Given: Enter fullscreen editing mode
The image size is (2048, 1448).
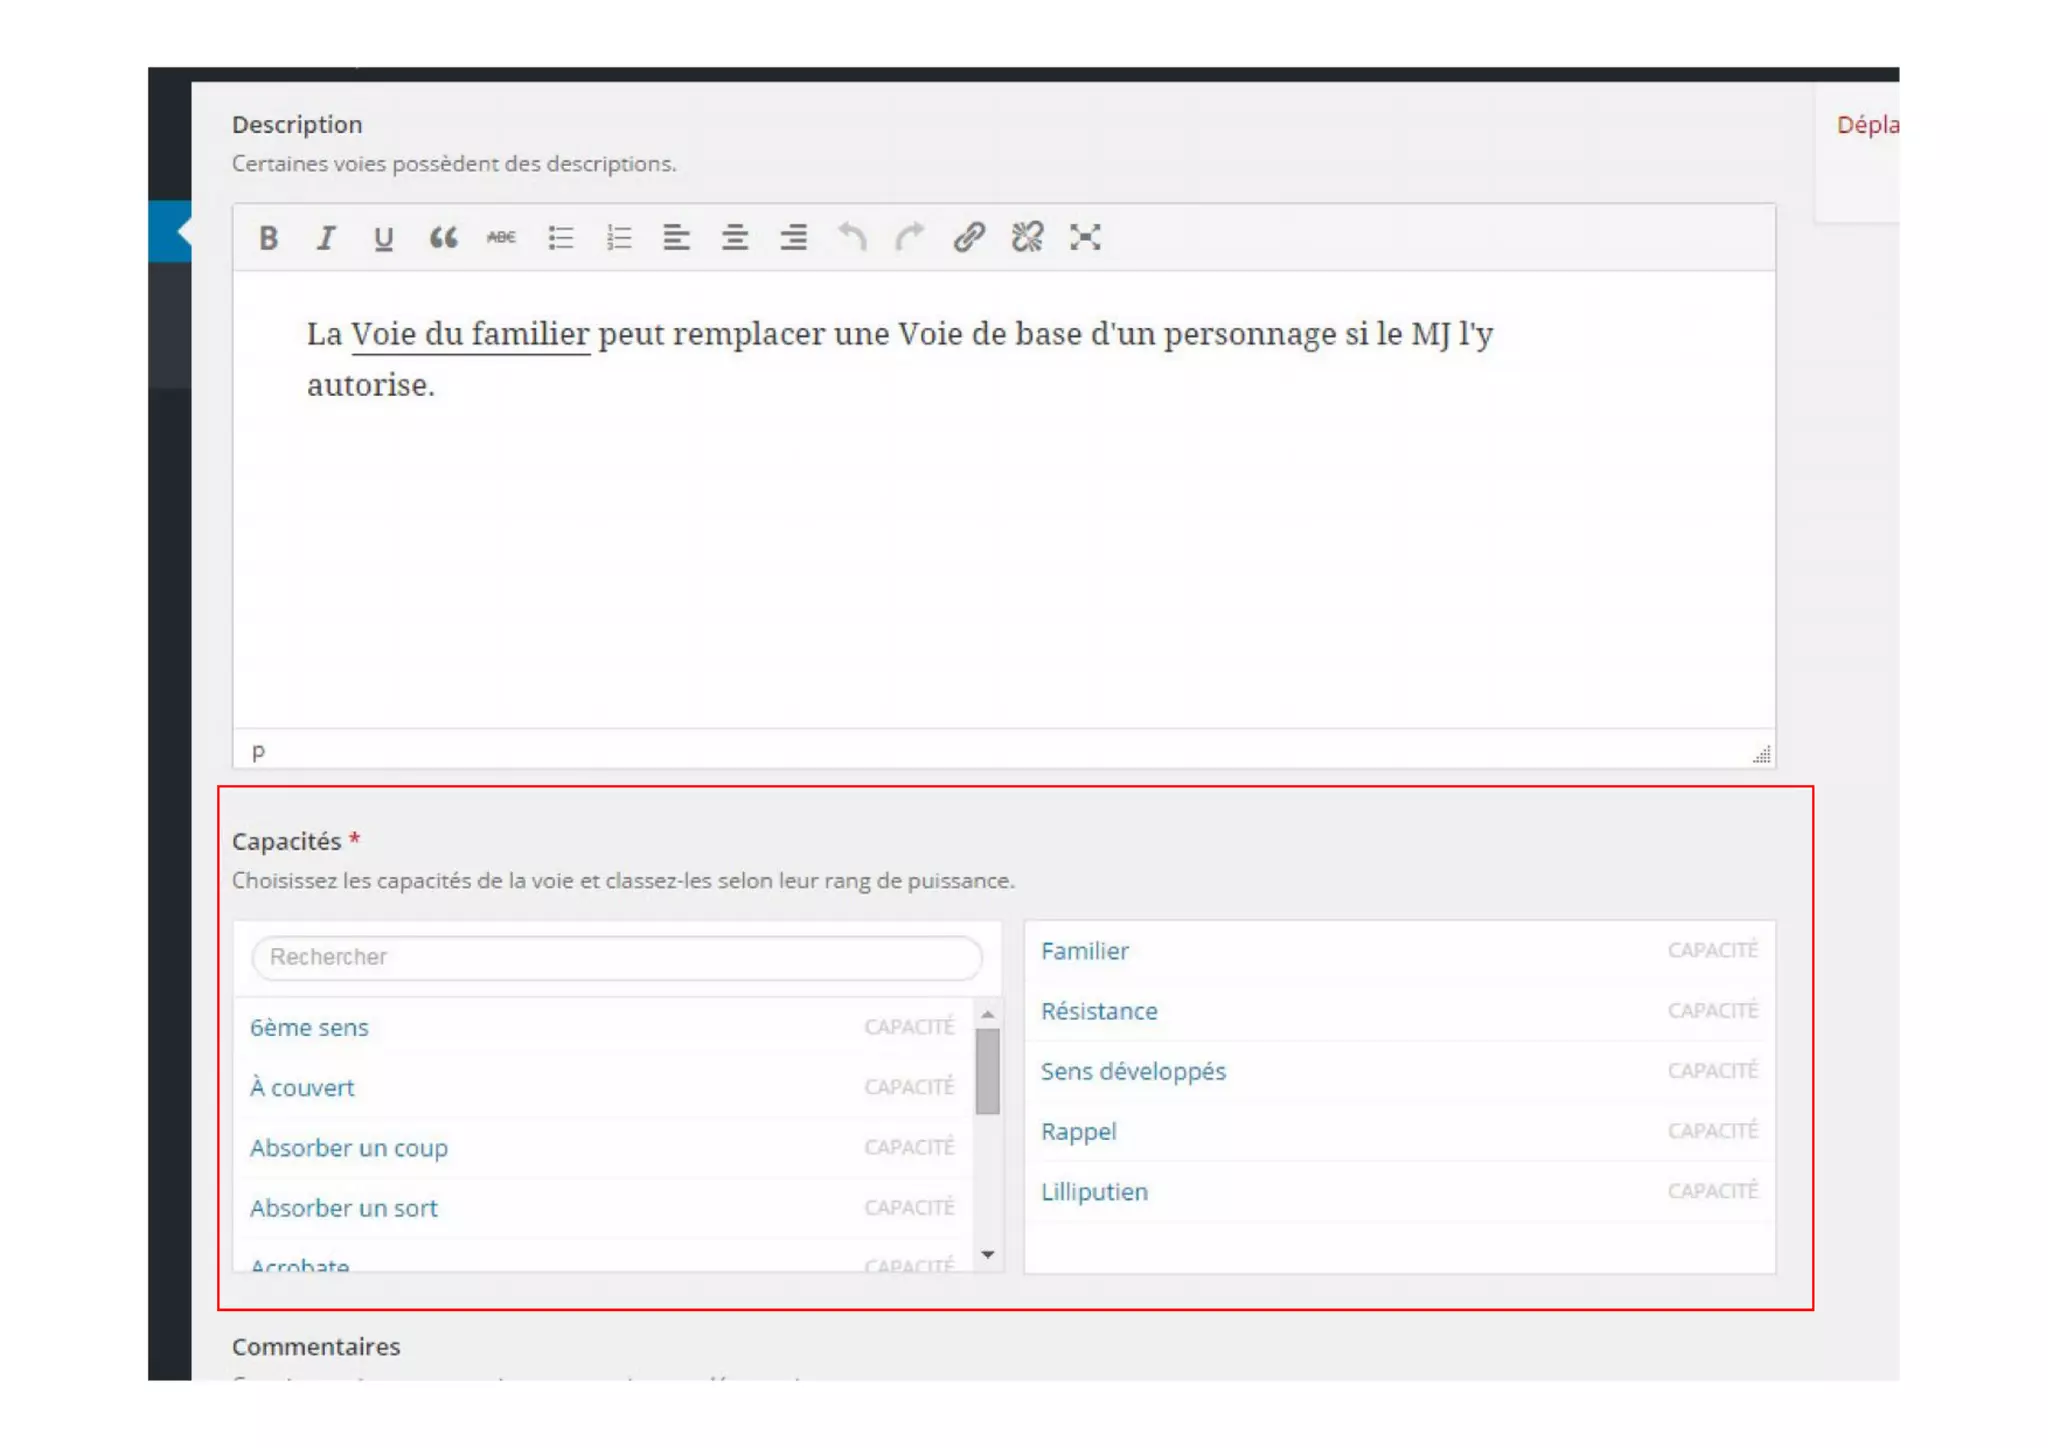Looking at the screenshot, I should pos(1085,238).
